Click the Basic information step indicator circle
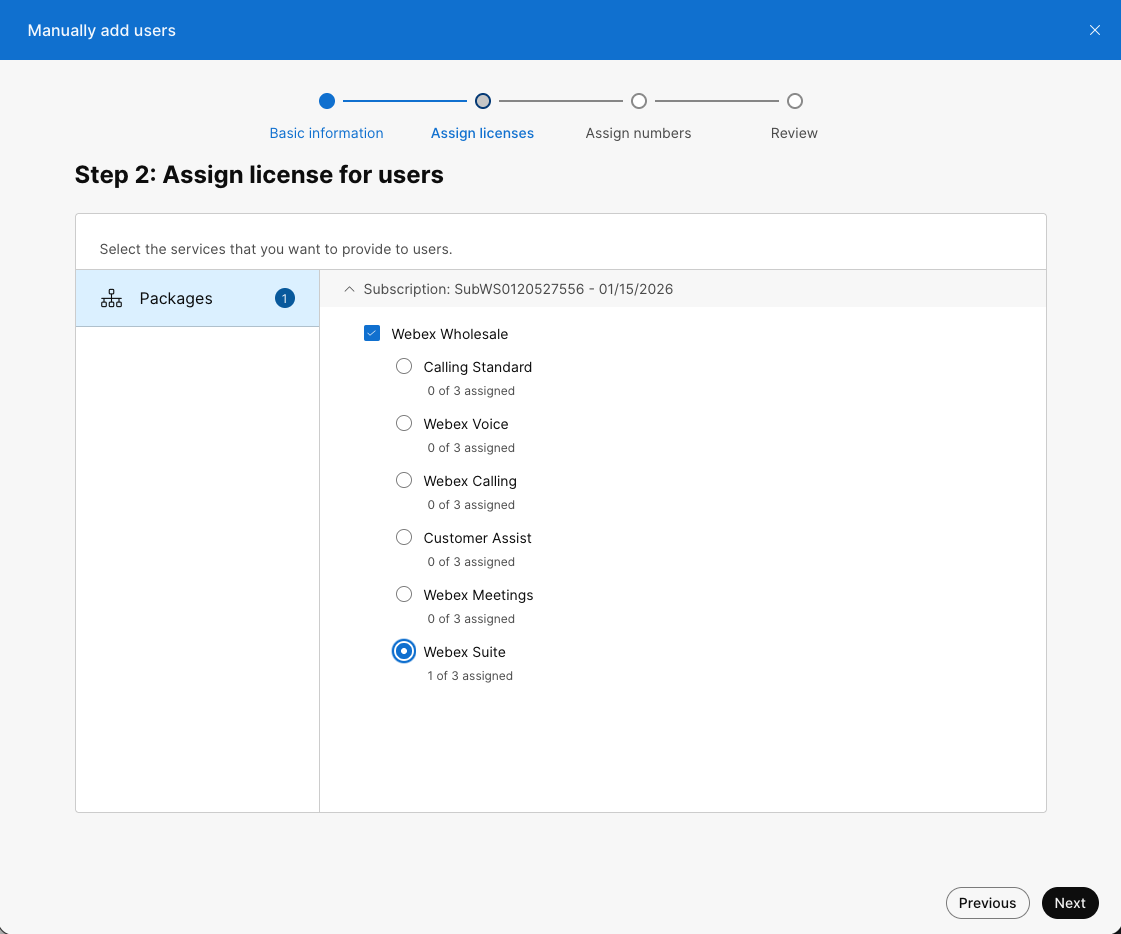 tap(326, 101)
